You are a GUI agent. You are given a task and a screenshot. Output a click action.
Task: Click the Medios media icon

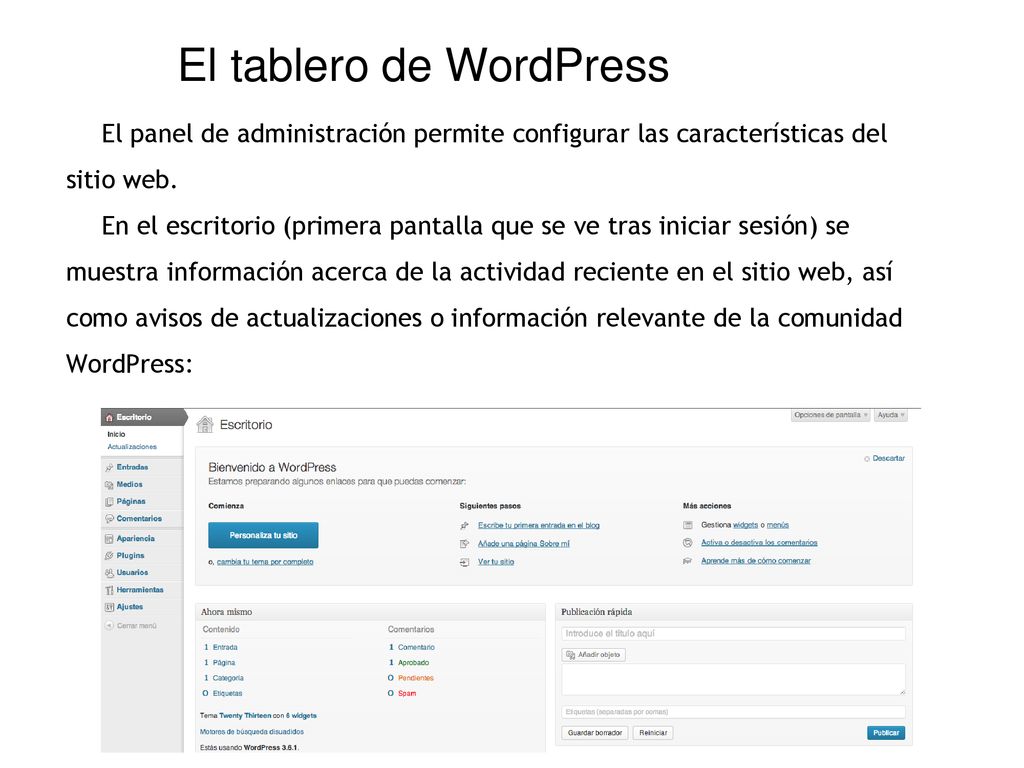(109, 485)
